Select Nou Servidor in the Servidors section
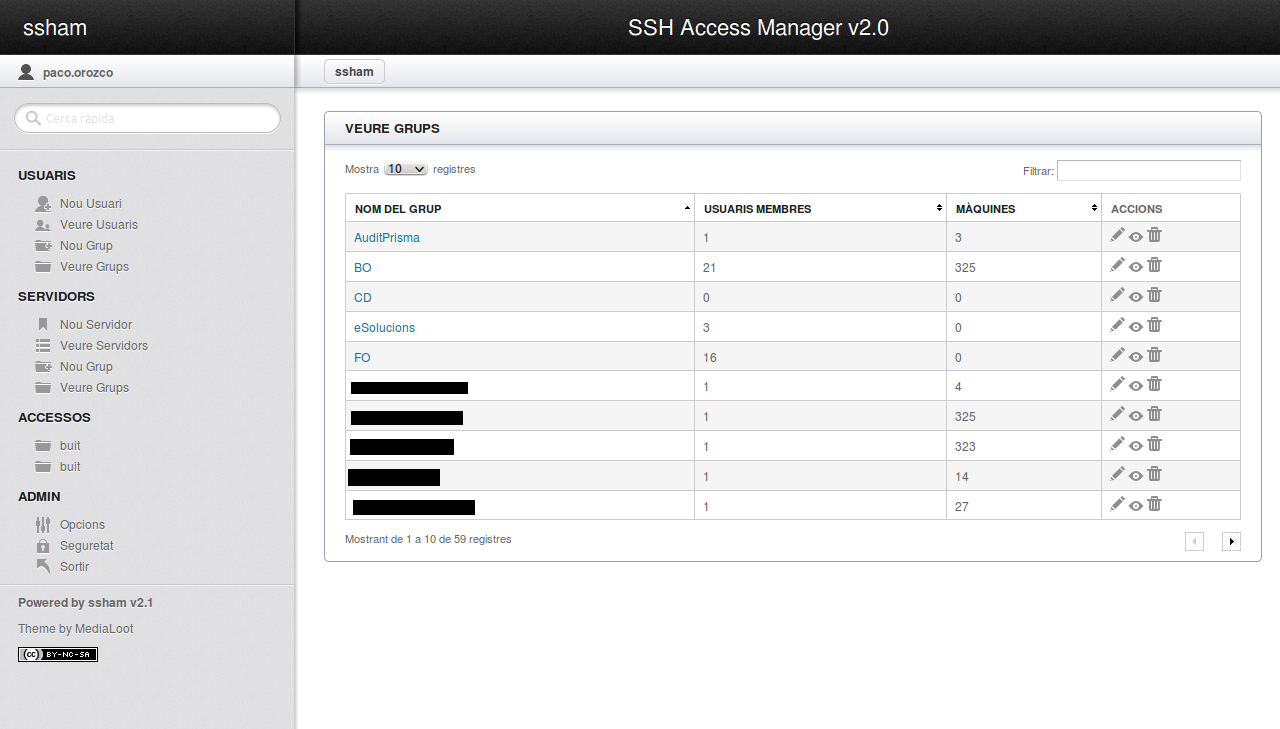The image size is (1280, 729). 94,324
